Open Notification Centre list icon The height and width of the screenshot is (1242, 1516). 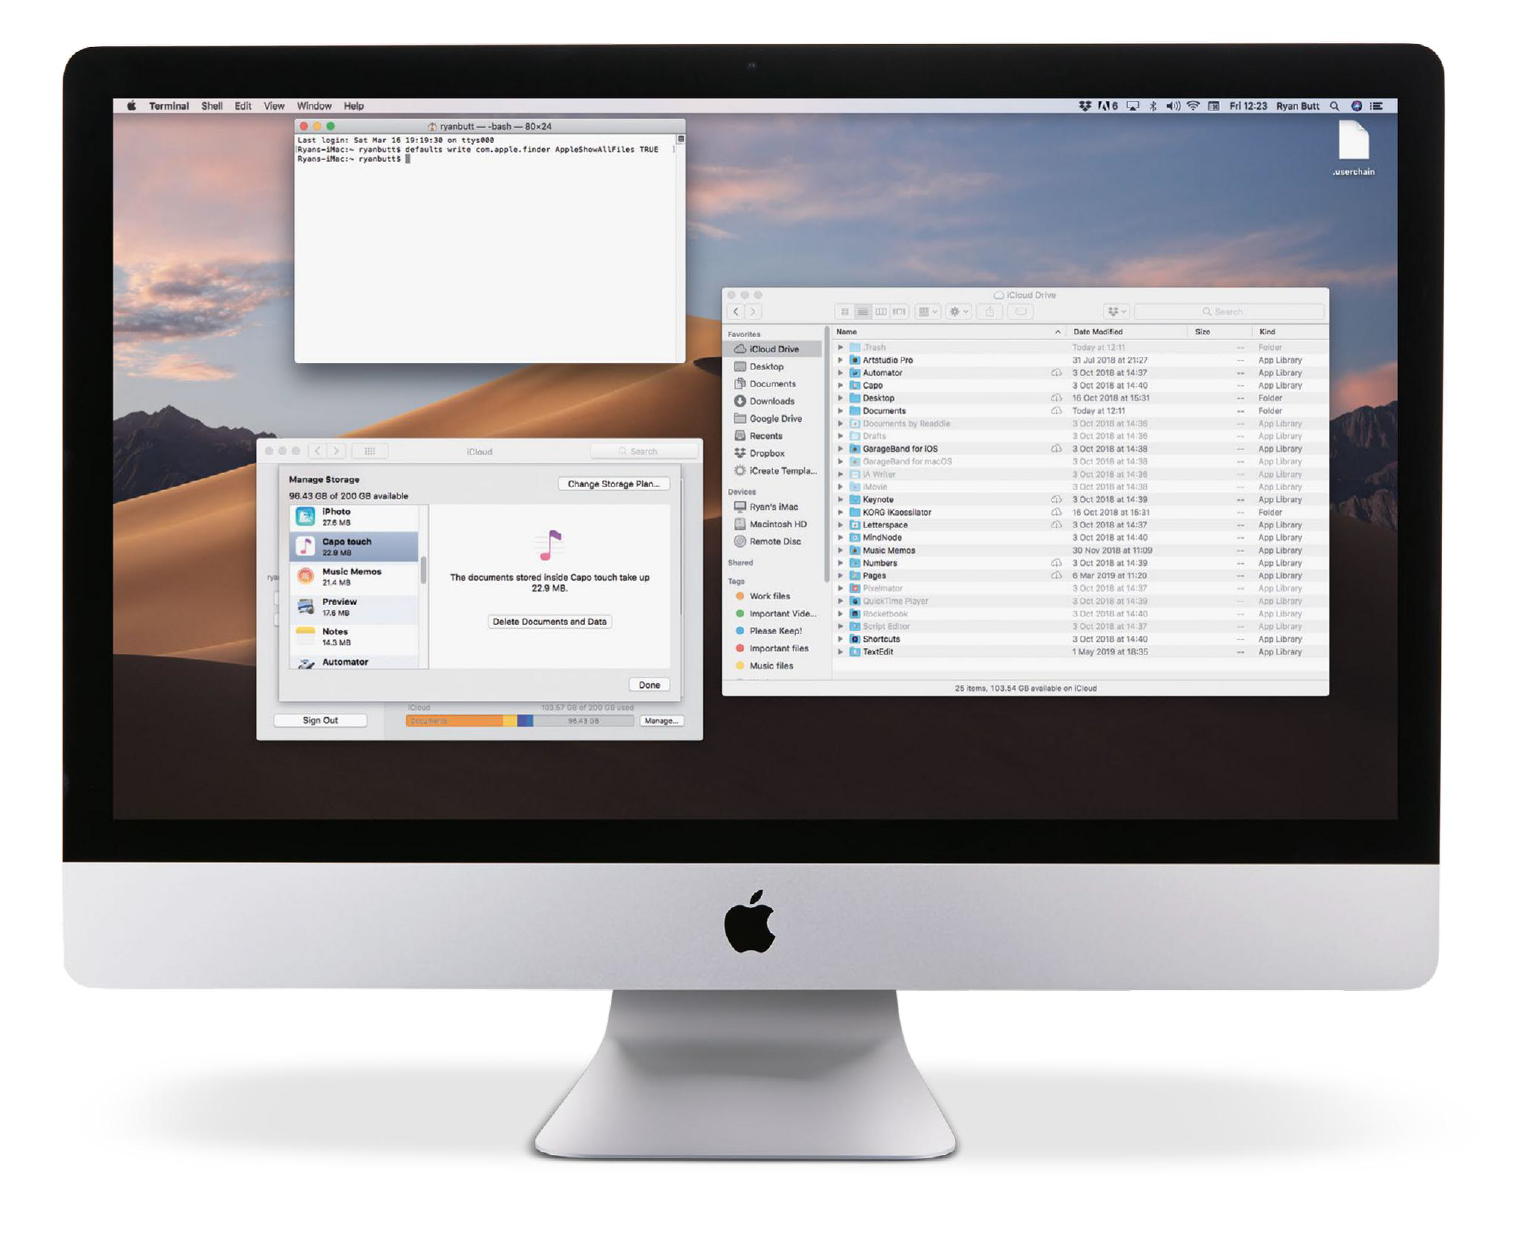coord(1376,106)
